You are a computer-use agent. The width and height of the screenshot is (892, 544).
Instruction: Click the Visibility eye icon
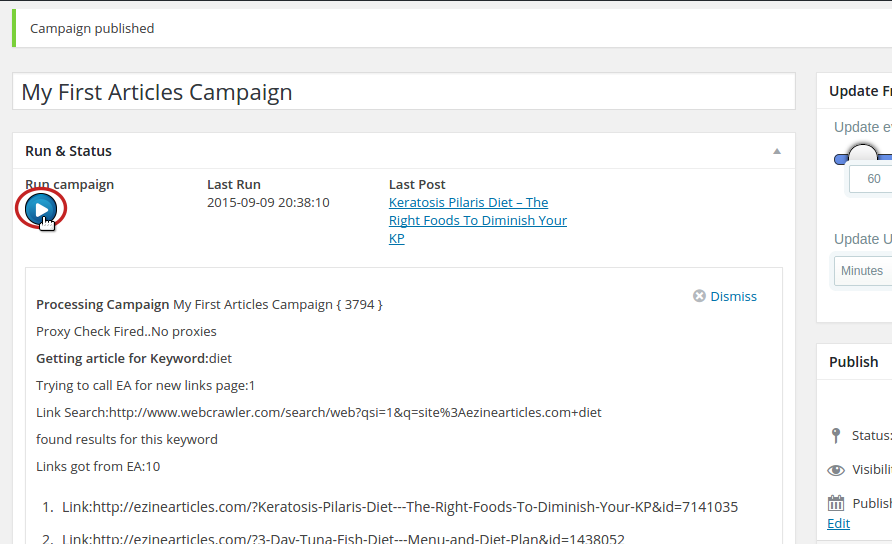836,470
